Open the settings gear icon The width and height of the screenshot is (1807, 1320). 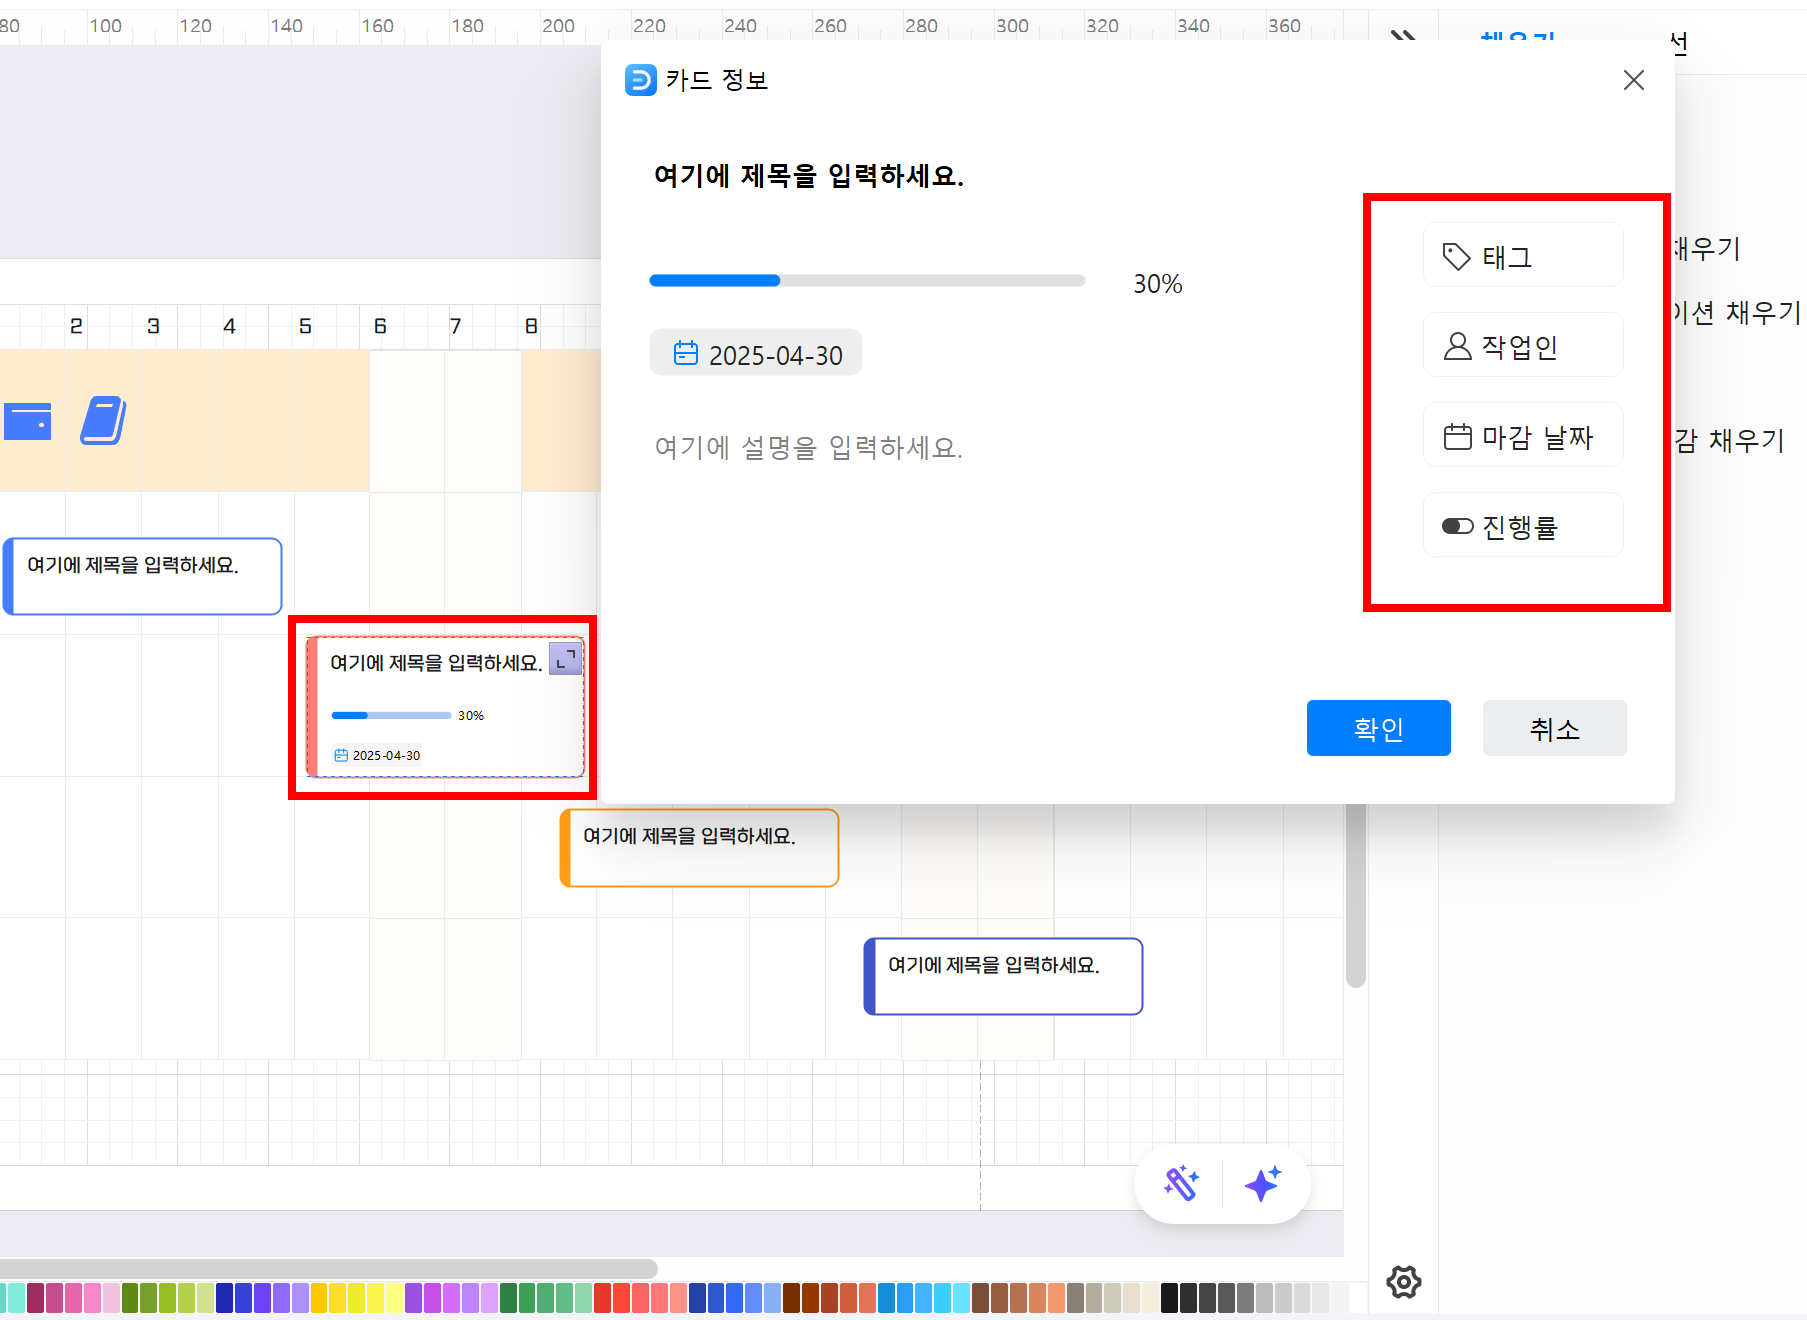point(1404,1281)
